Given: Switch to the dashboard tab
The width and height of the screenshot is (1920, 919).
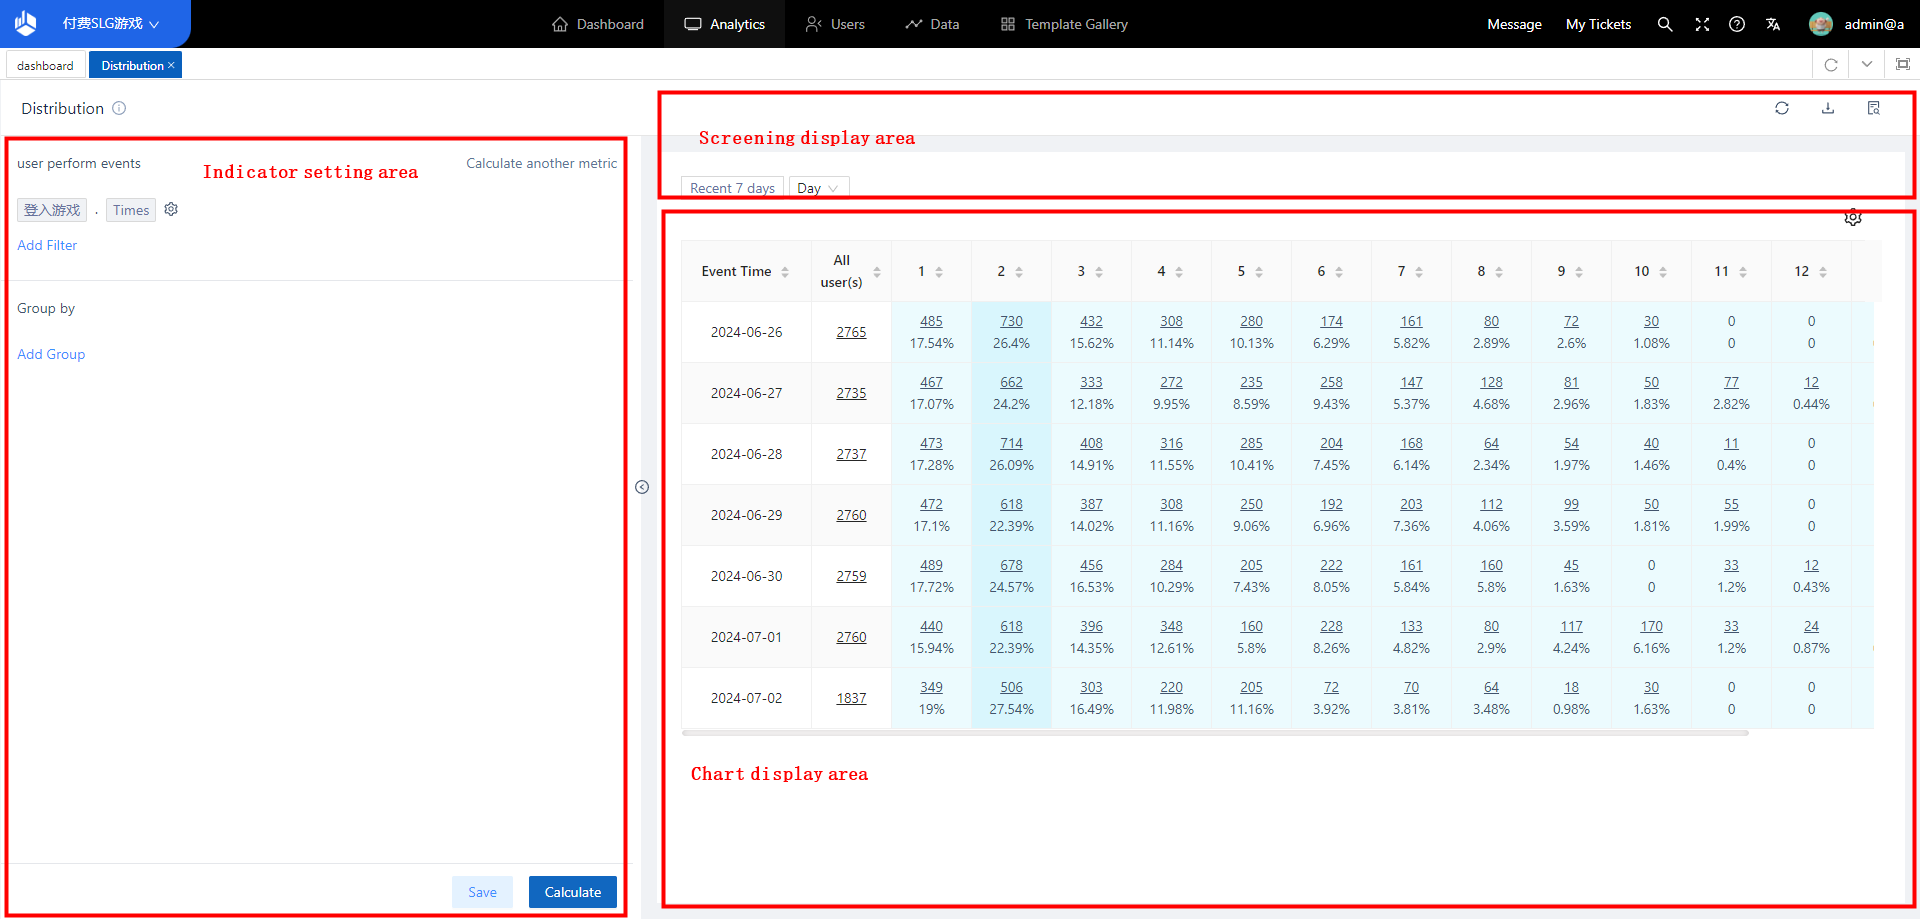Looking at the screenshot, I should (x=45, y=66).
